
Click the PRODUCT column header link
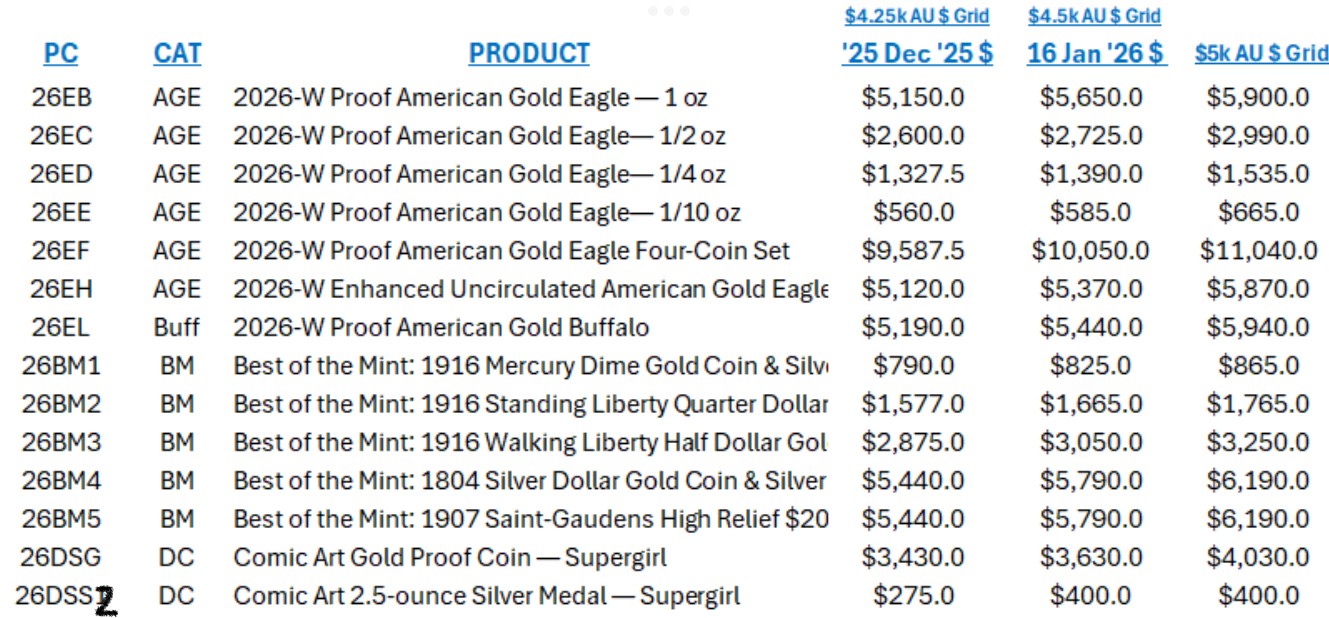tap(529, 53)
